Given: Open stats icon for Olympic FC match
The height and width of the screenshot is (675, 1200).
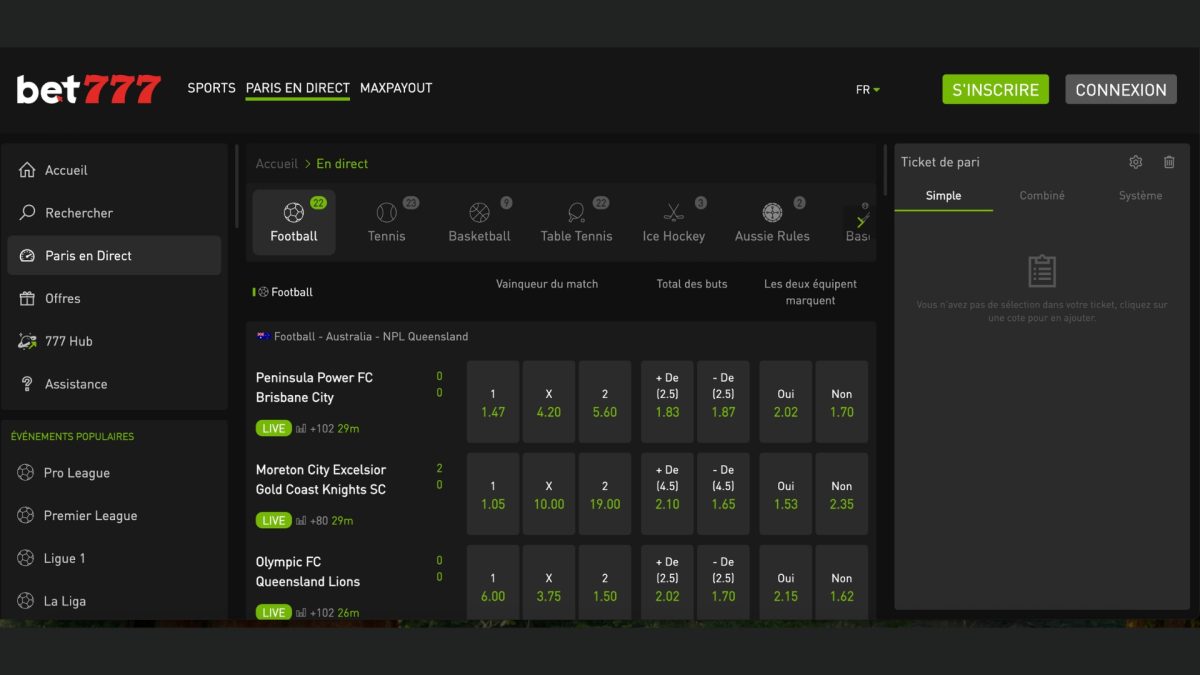Looking at the screenshot, I should 301,612.
